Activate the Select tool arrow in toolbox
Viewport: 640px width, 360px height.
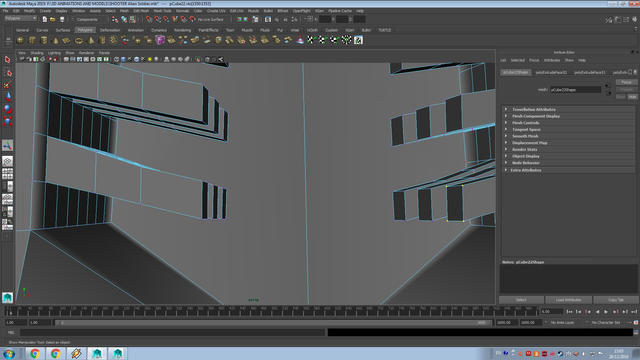[x=7, y=60]
